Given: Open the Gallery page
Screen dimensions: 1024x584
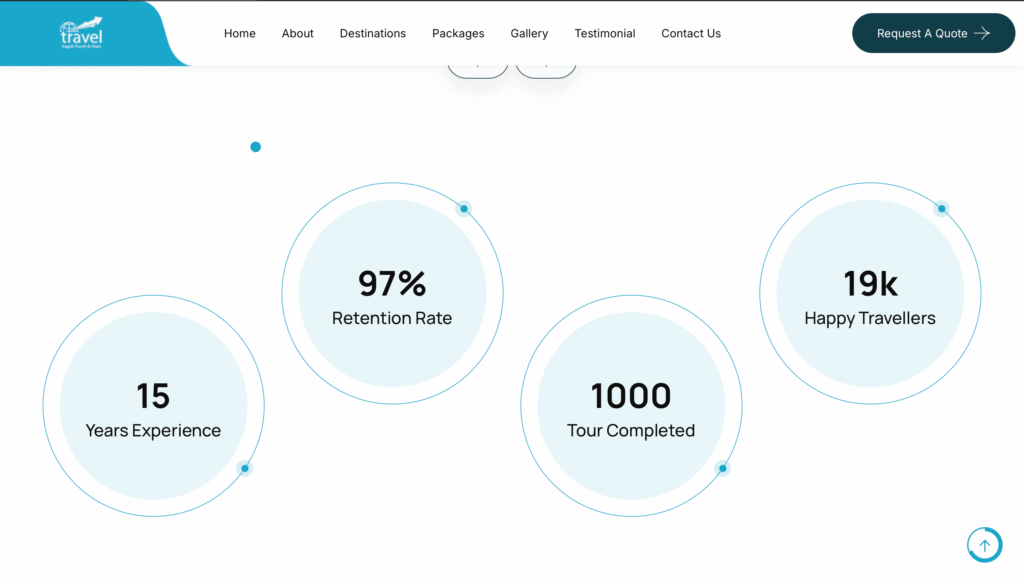Looking at the screenshot, I should click(529, 33).
